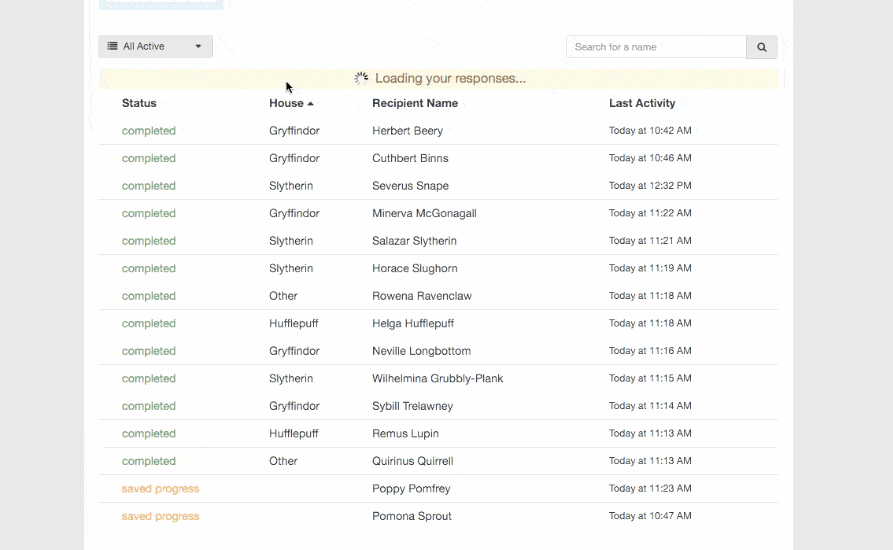
Task: Click Today at 10:42 AM activity time
Action: point(650,130)
